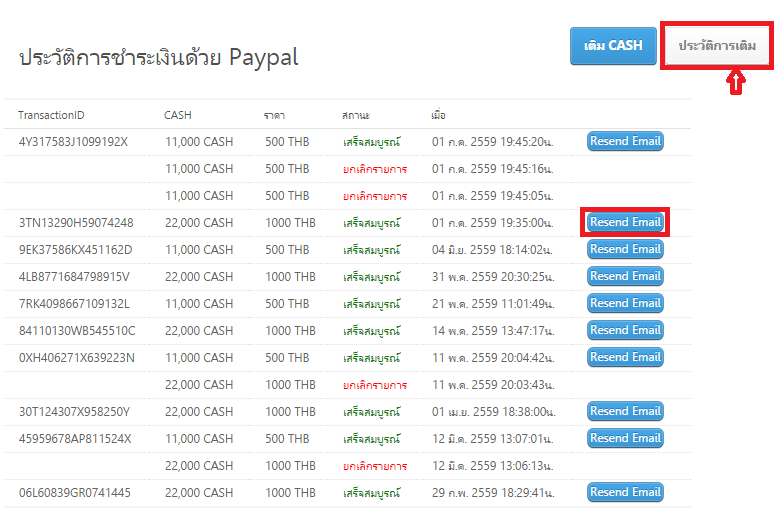
Task: Click completed status in row 4Y317583J1099192X
Action: click(372, 142)
